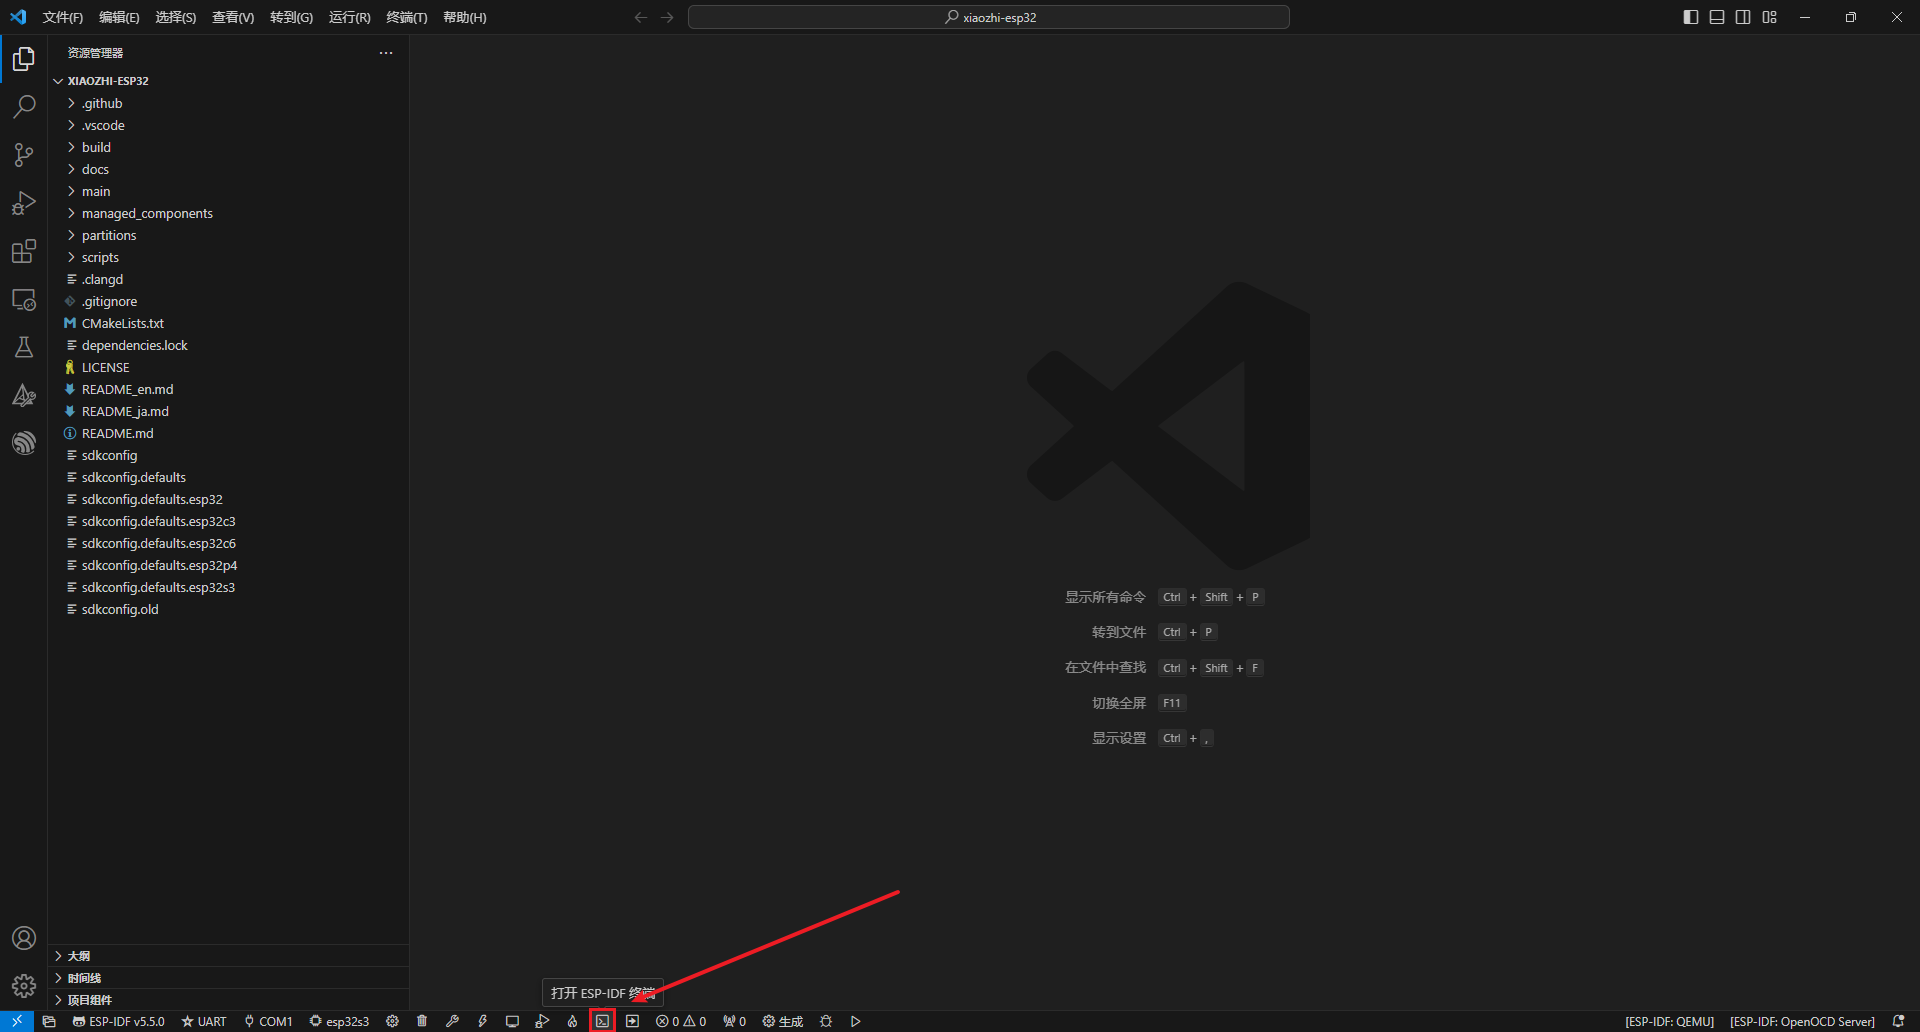Screen dimensions: 1920x1032
Task: Open the Extensions view in activity bar
Action: click(x=24, y=251)
